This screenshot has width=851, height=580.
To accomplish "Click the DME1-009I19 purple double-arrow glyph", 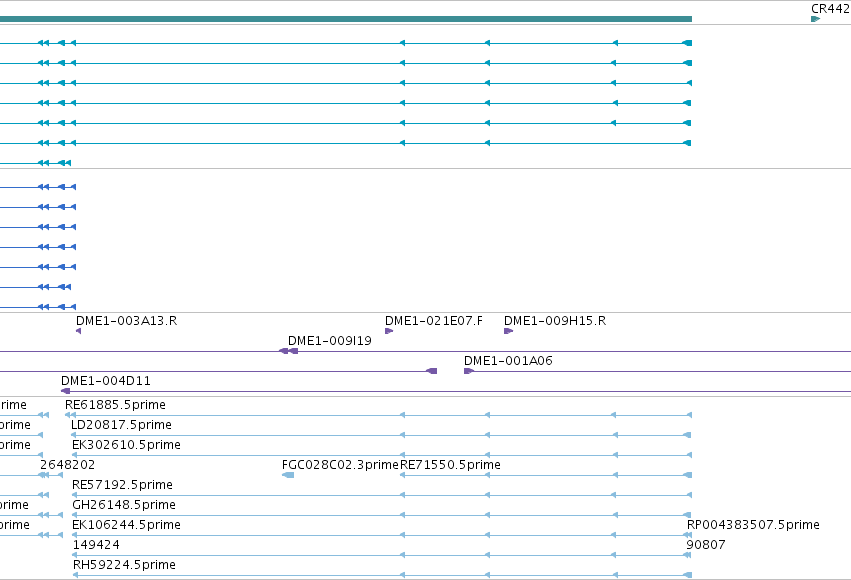I will pyautogui.click(x=288, y=351).
